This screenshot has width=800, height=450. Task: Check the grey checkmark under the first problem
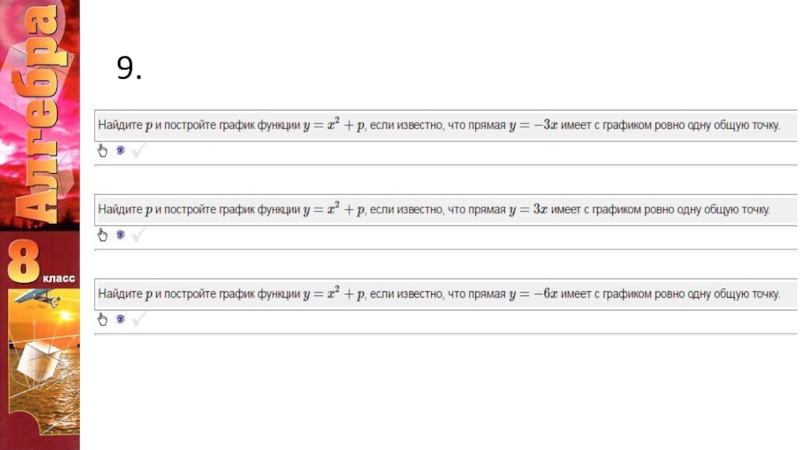coord(139,150)
